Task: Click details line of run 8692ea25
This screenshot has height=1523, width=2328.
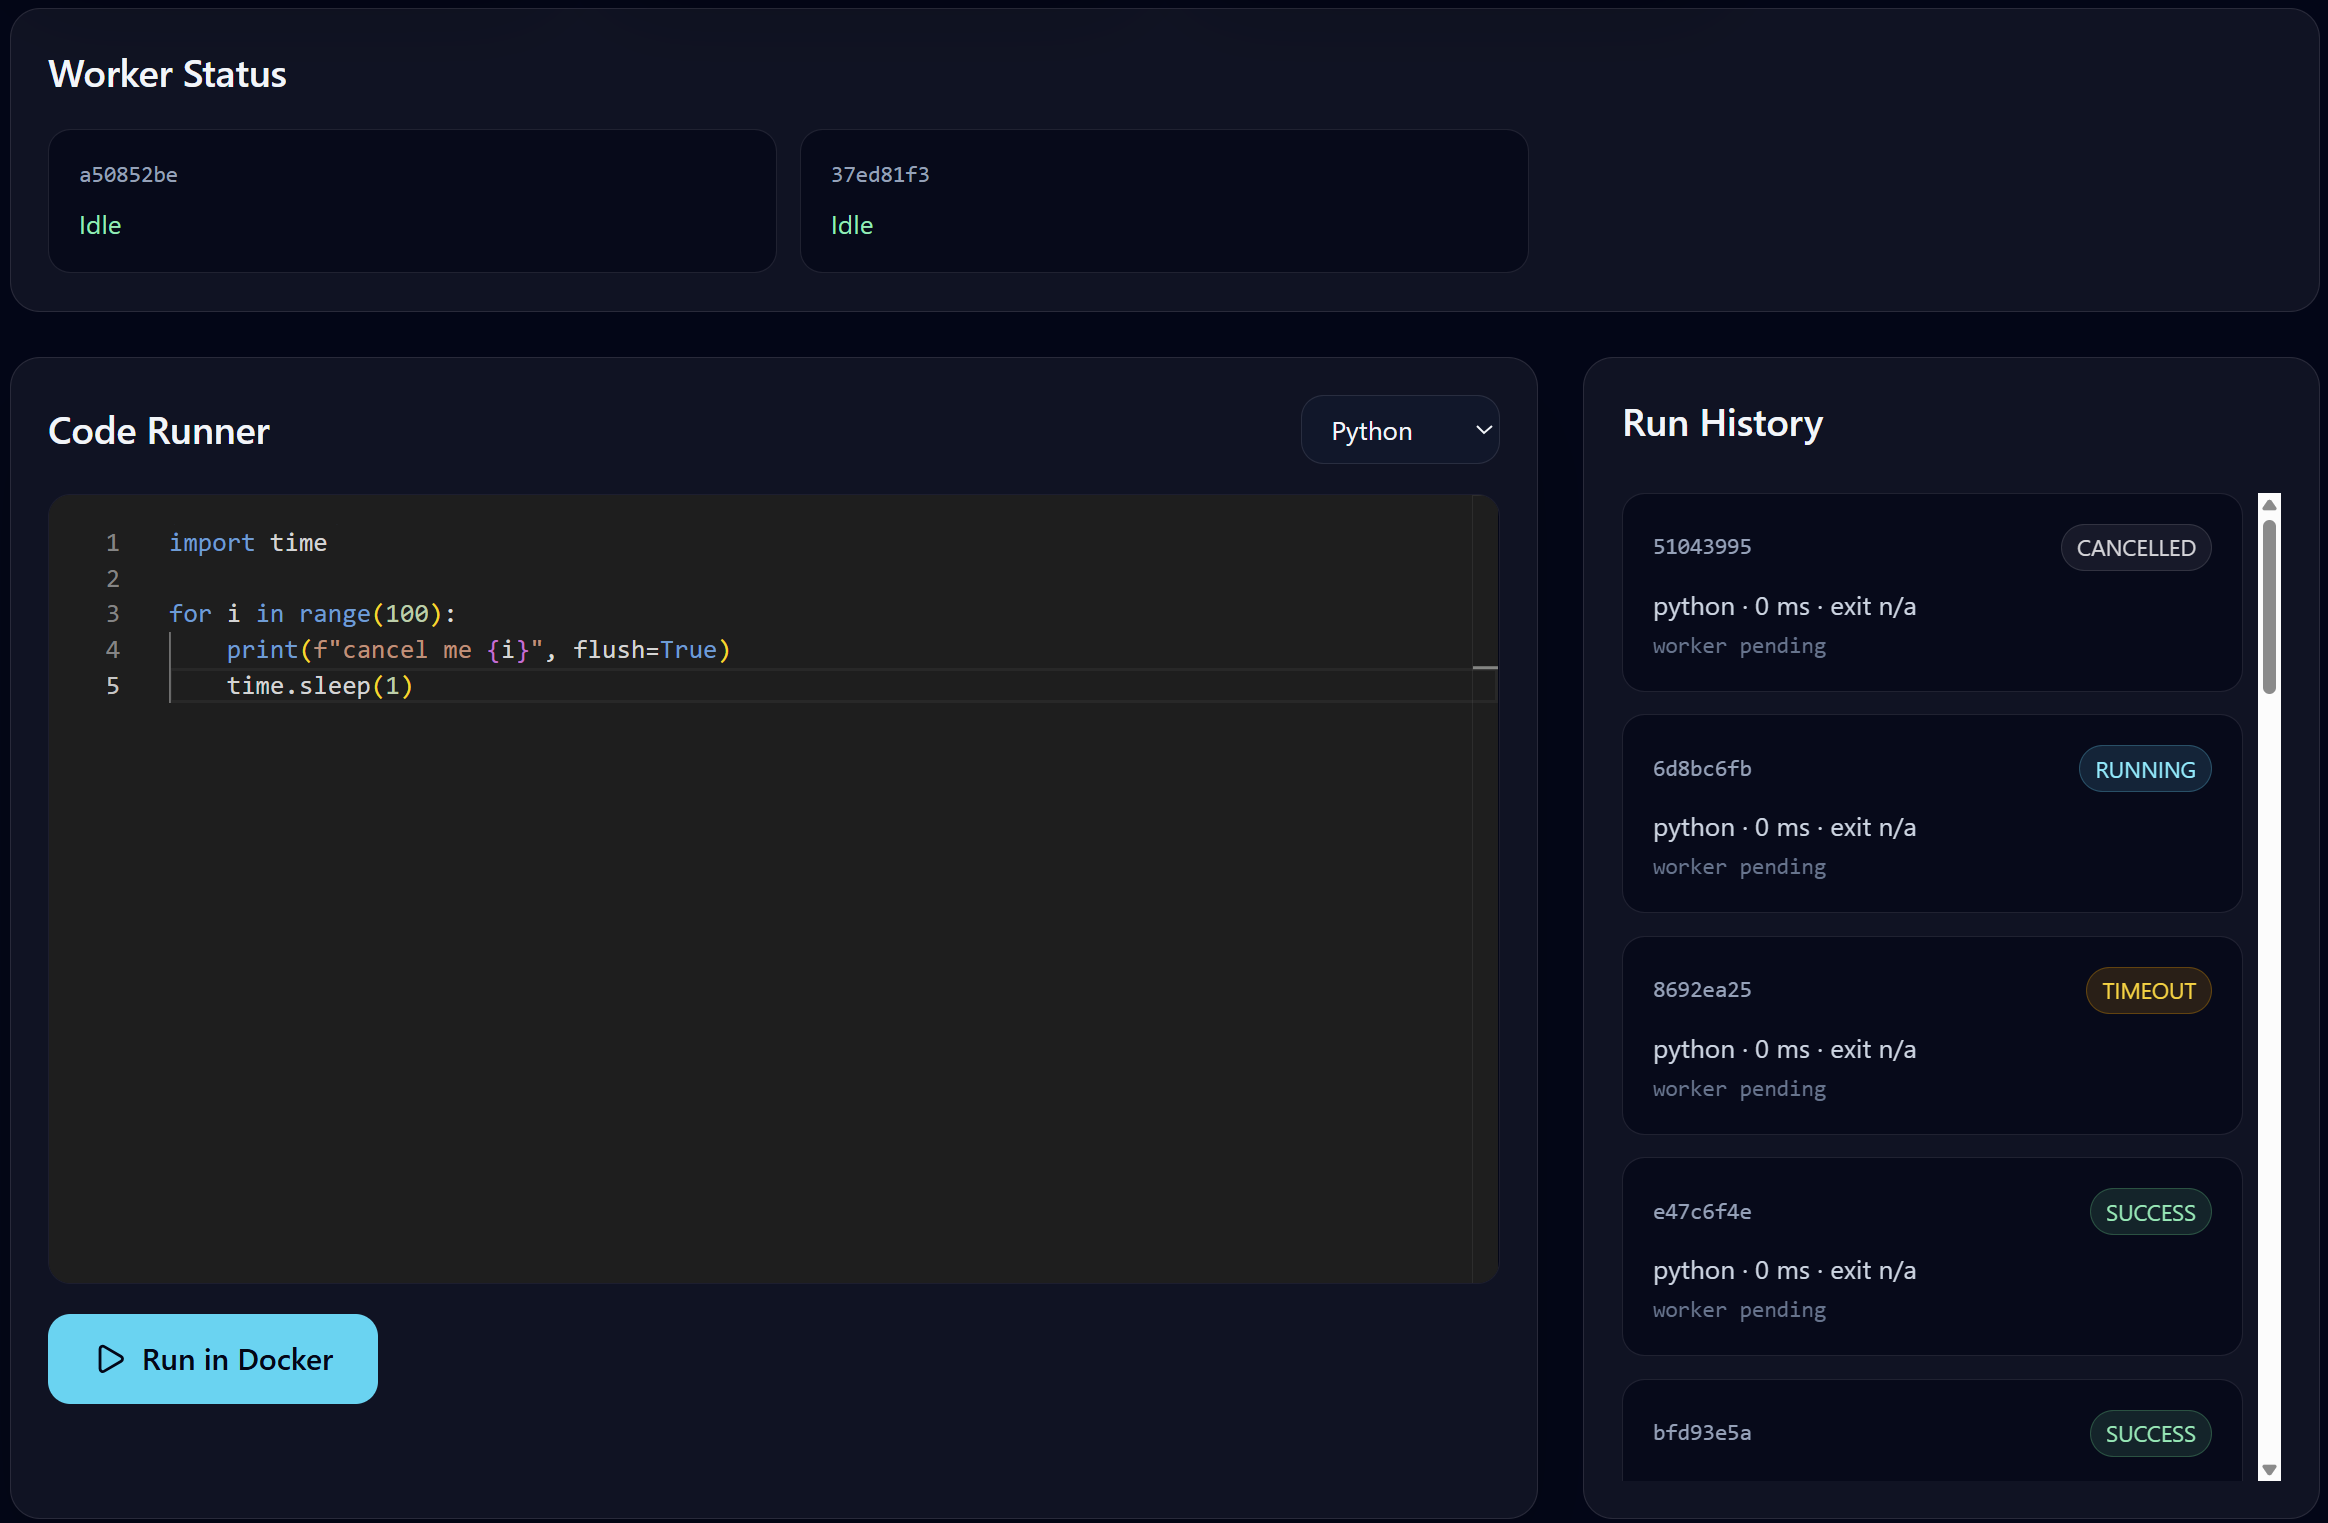Action: [x=1784, y=1049]
